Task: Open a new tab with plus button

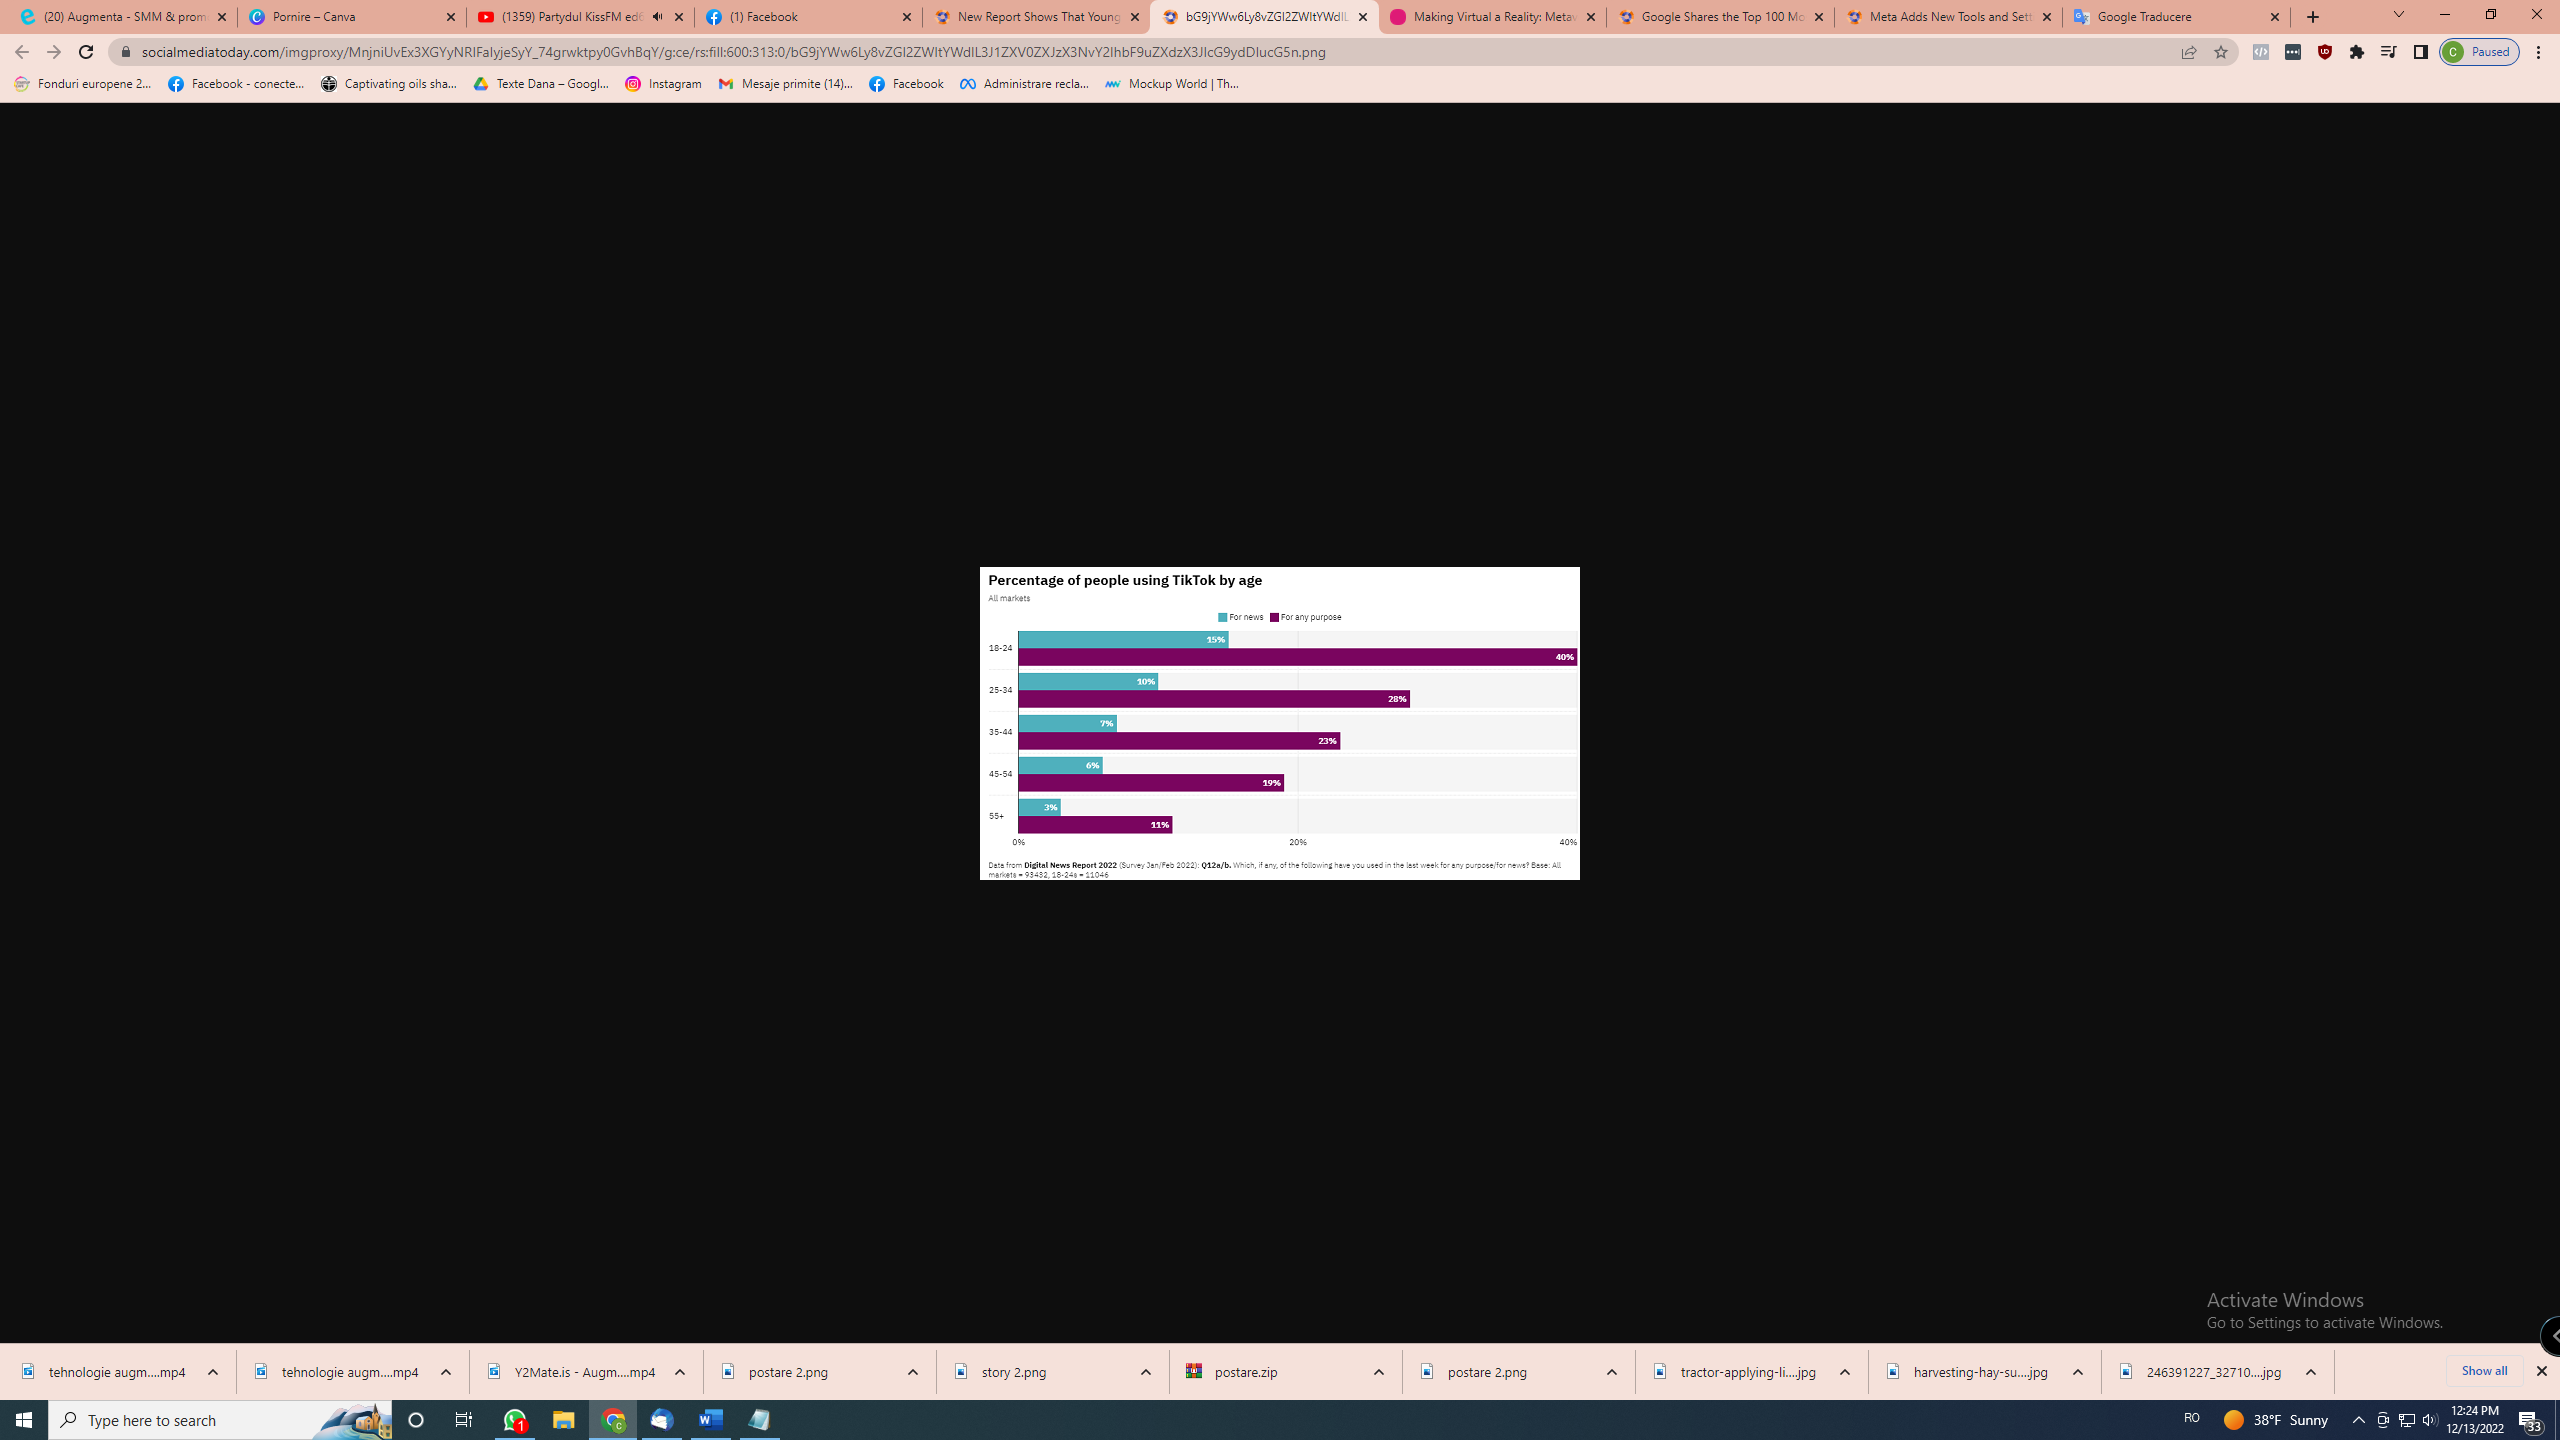Action: 2313,17
